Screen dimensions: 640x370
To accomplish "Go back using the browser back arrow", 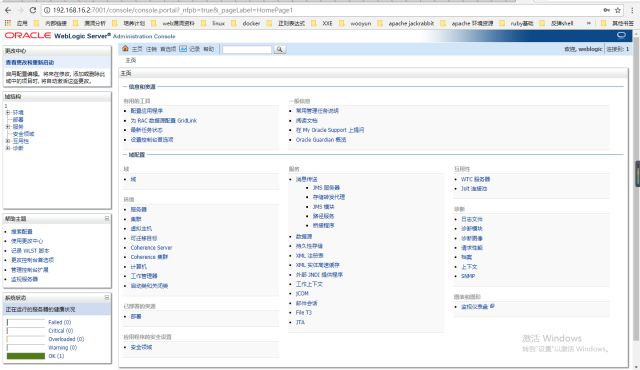I will [8, 10].
